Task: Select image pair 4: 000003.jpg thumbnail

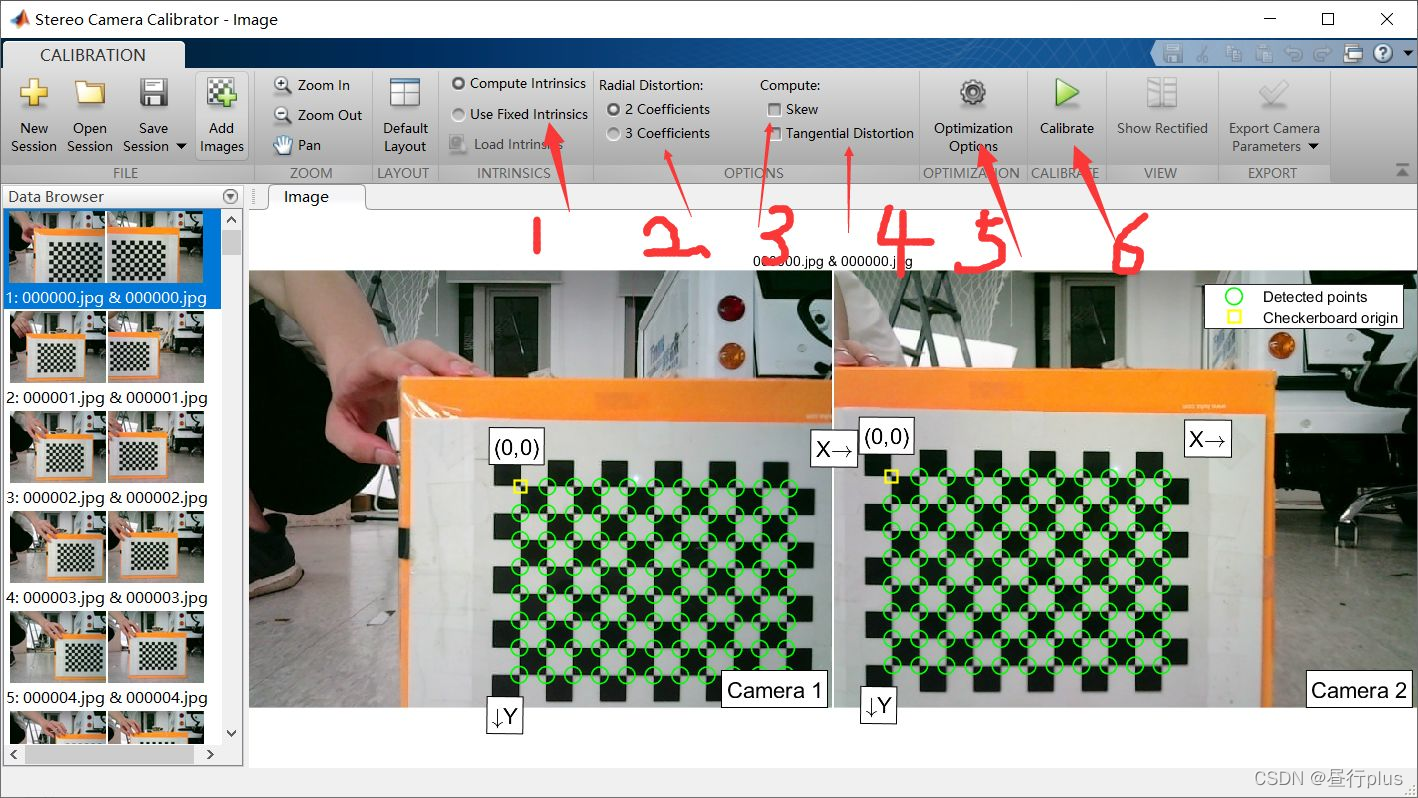Action: pyautogui.click(x=107, y=547)
